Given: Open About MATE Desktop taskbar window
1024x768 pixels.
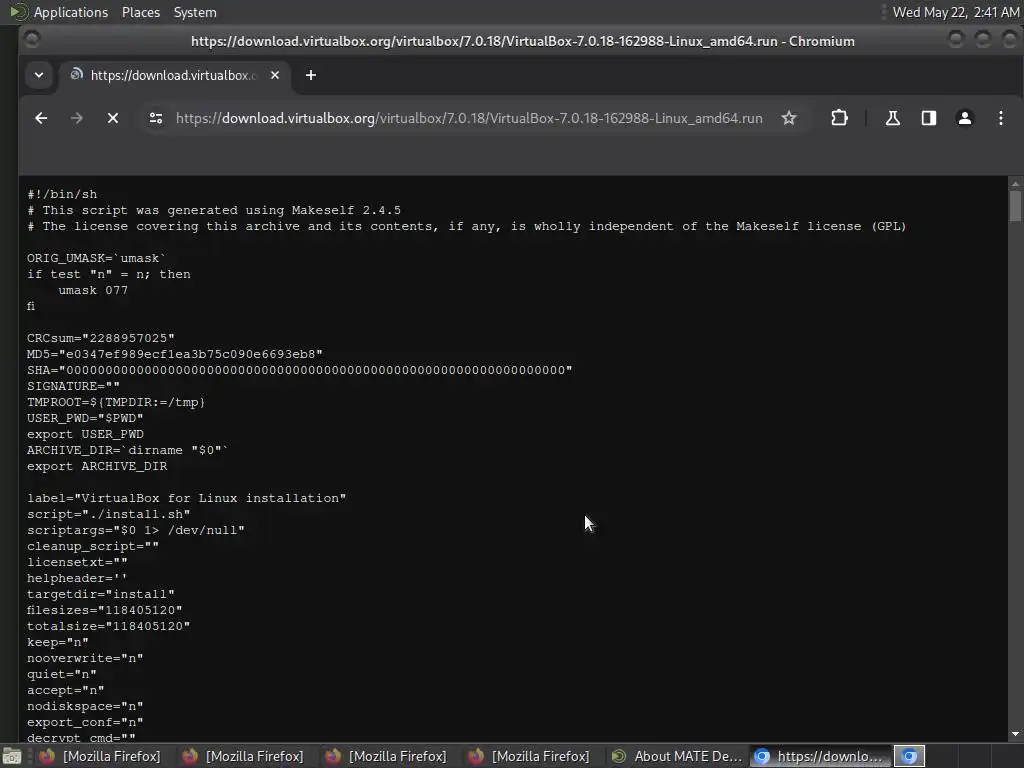Looking at the screenshot, I should pyautogui.click(x=677, y=756).
